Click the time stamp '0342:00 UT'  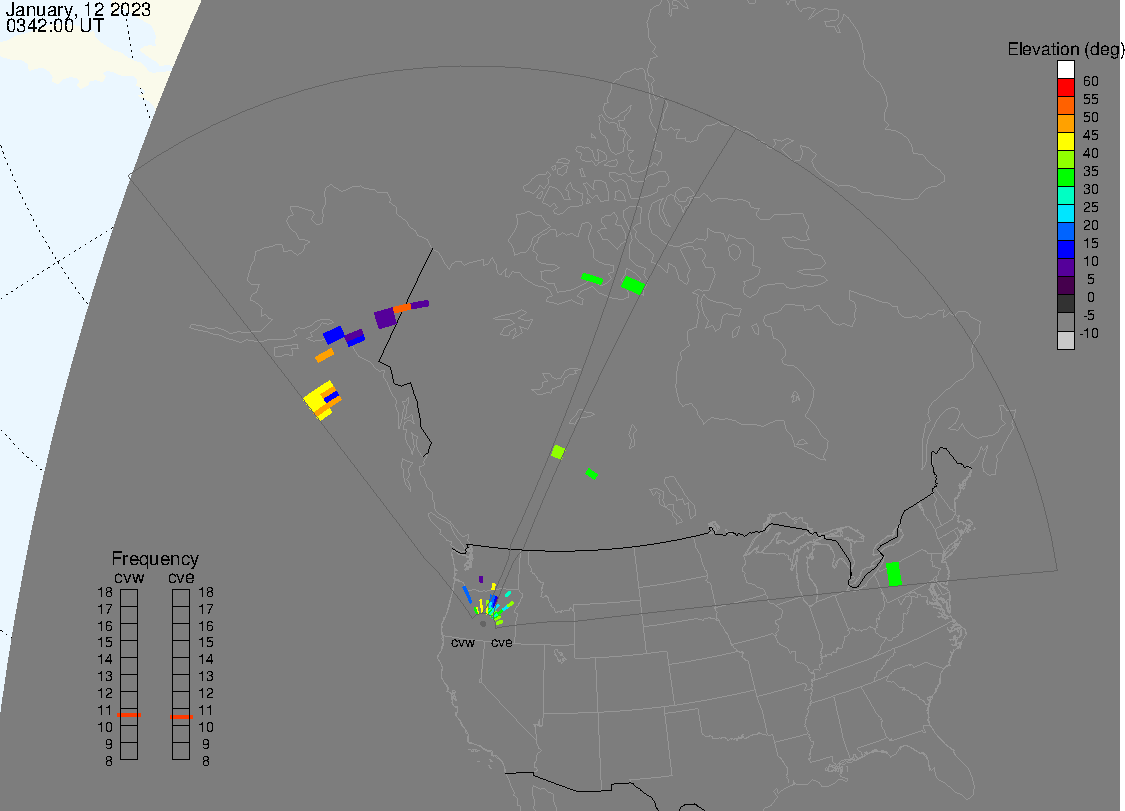point(55,26)
